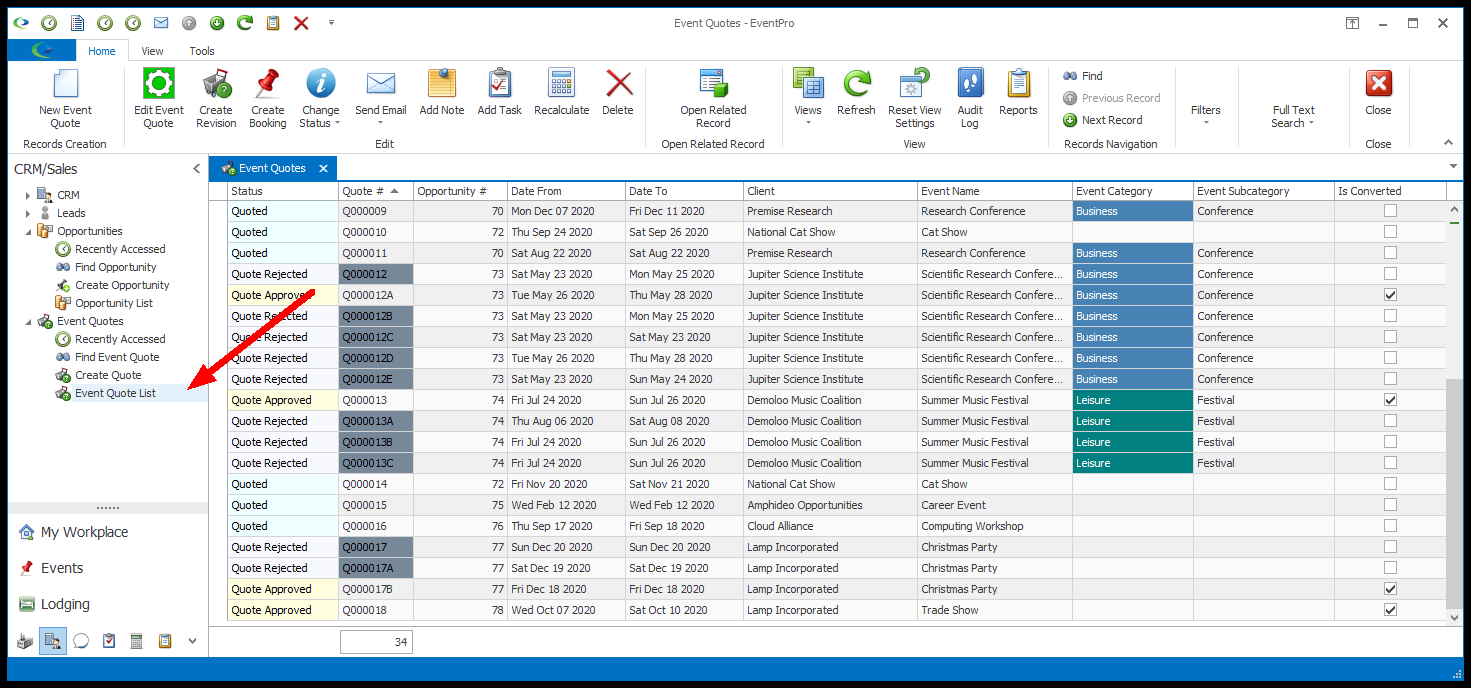
Task: Select the Business category cell for Q000009
Action: (x=1133, y=211)
